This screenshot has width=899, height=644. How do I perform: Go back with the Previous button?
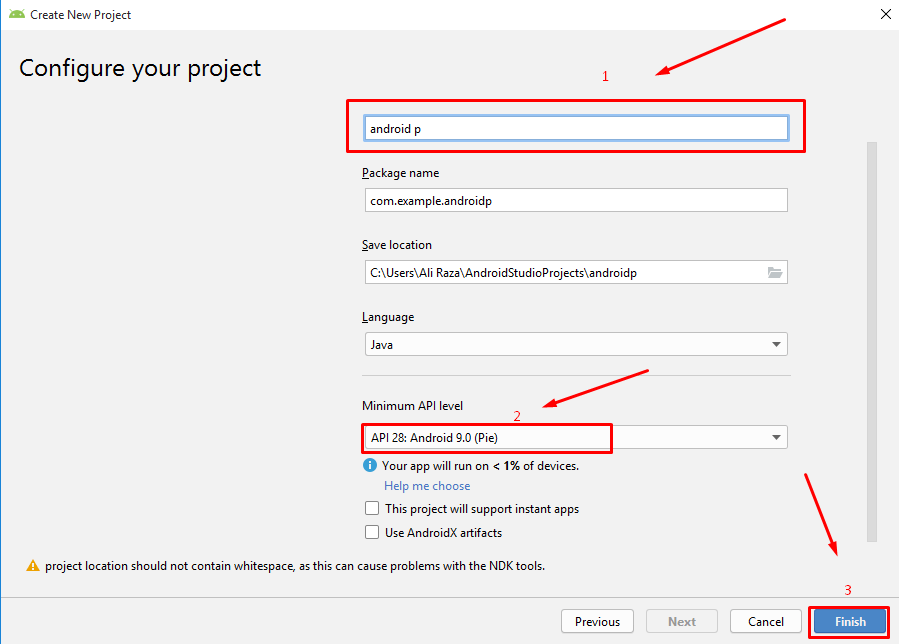point(597,621)
